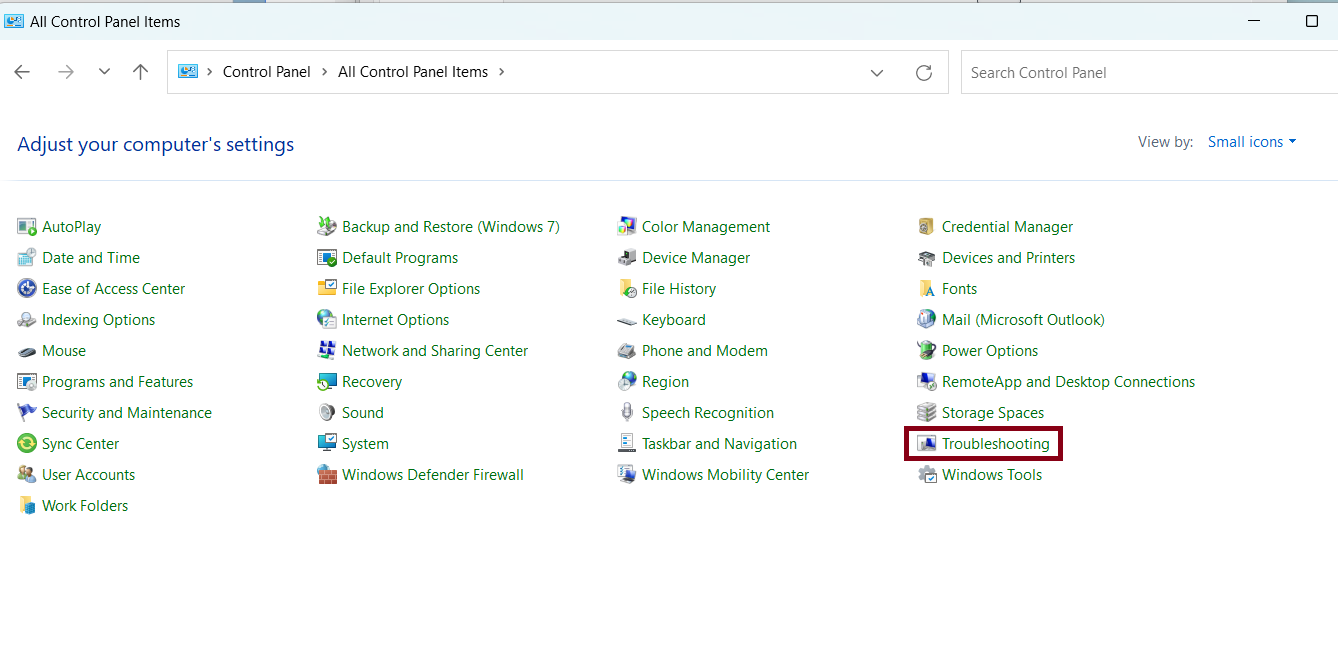The image size is (1338, 652).
Task: Open the View by Small icons dropdown
Action: [x=1251, y=142]
